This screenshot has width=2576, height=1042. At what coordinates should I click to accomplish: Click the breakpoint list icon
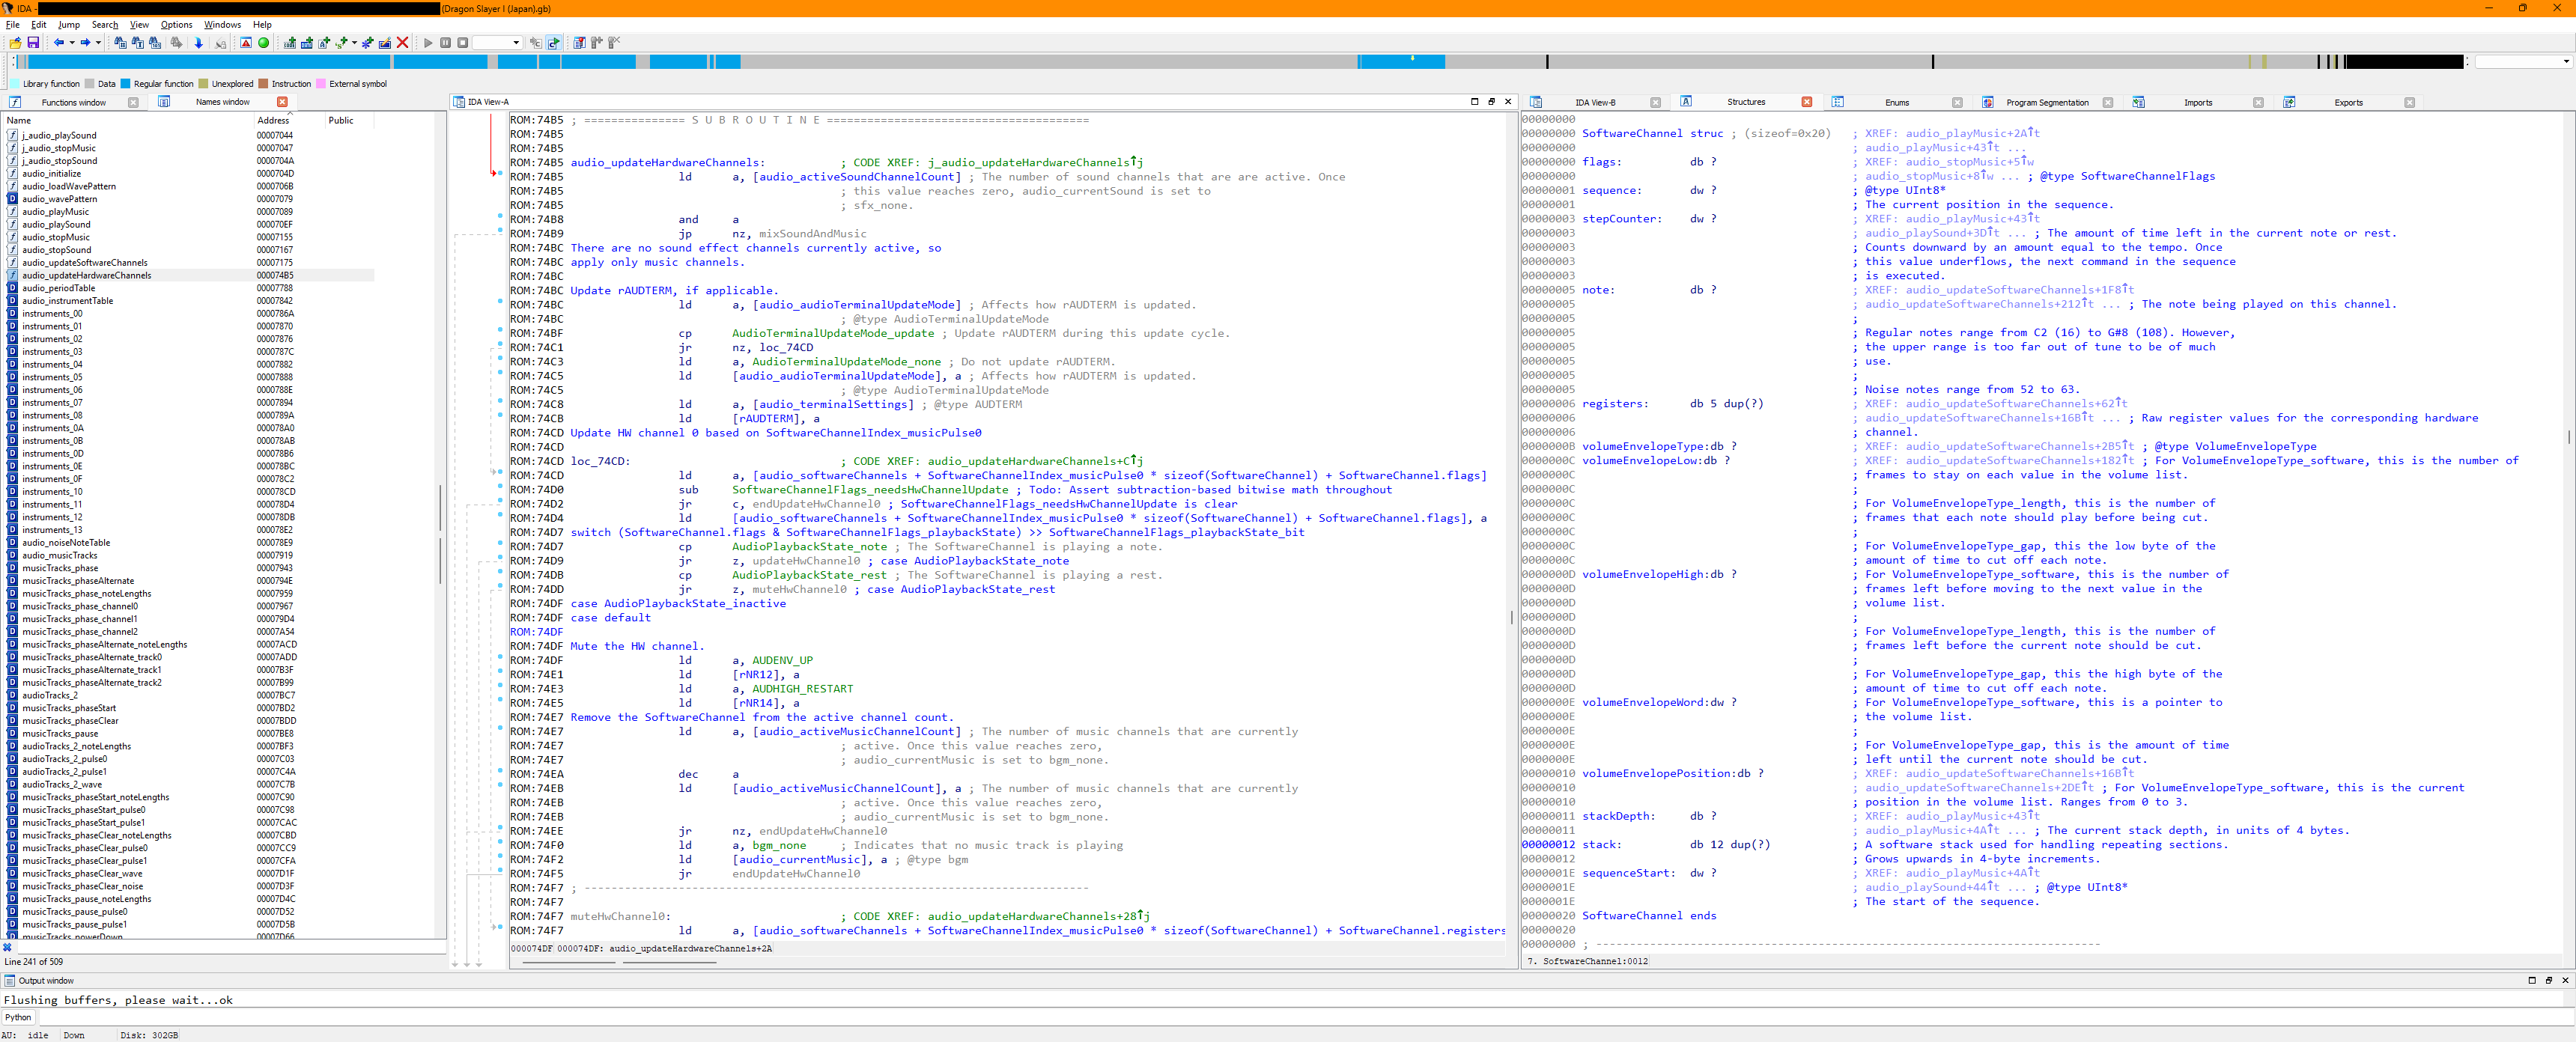tap(580, 43)
